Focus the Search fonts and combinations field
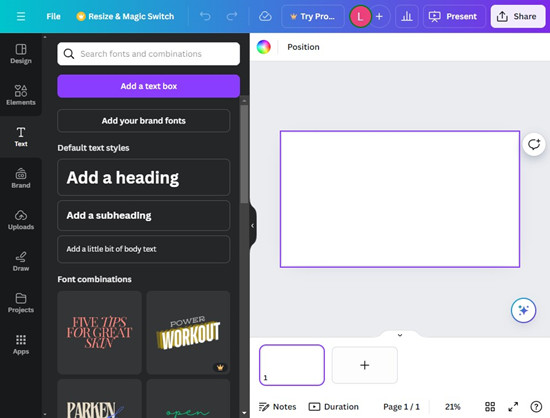 point(149,54)
